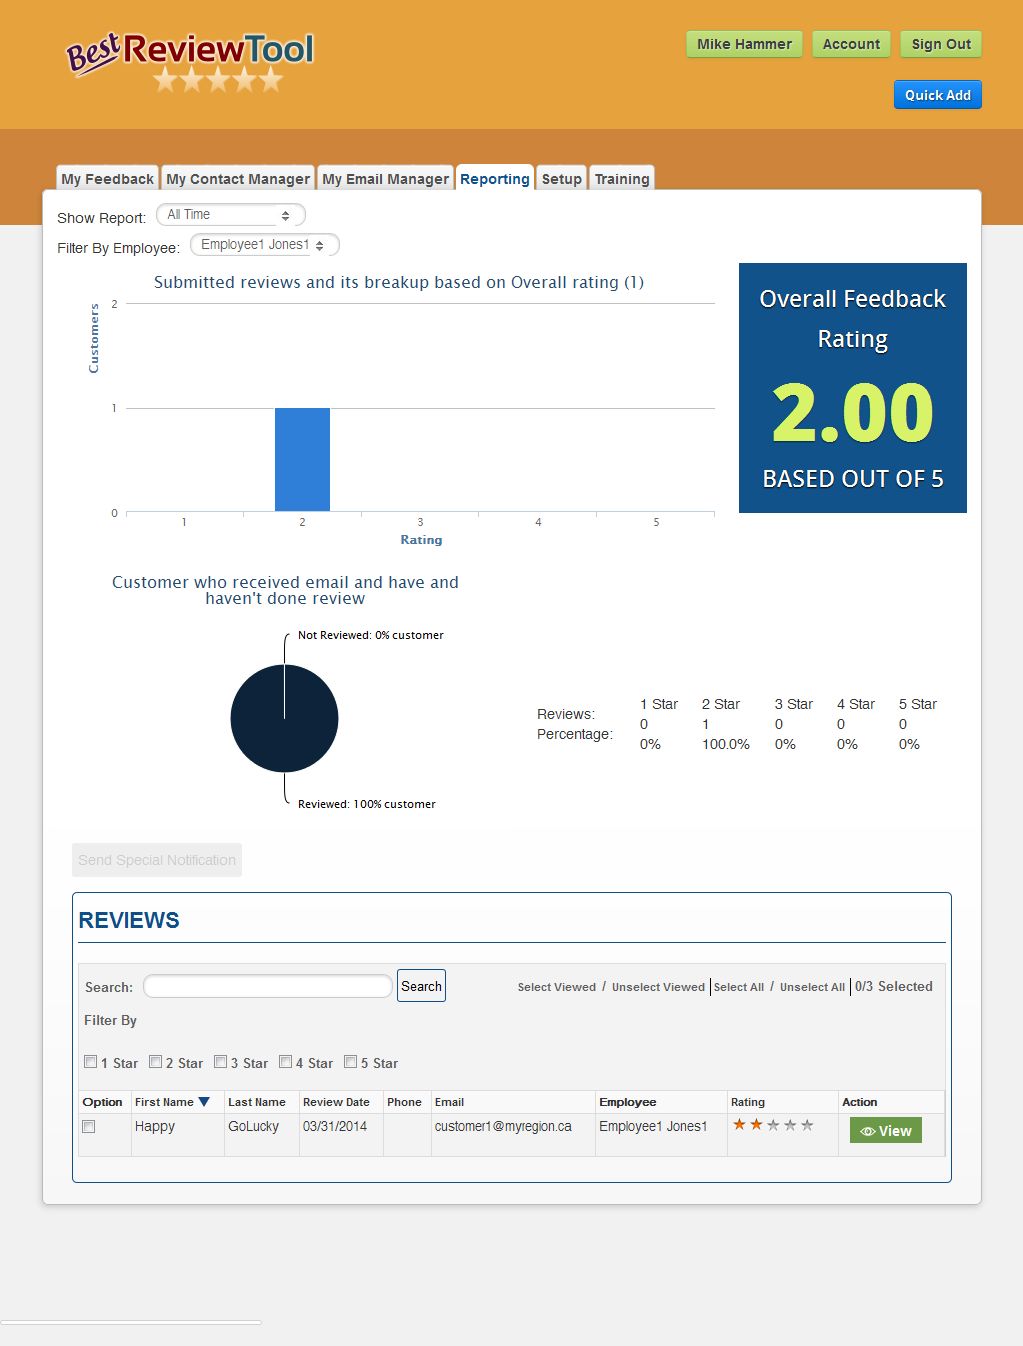Select the row checkbox for Happy GoLucky

point(89,1127)
